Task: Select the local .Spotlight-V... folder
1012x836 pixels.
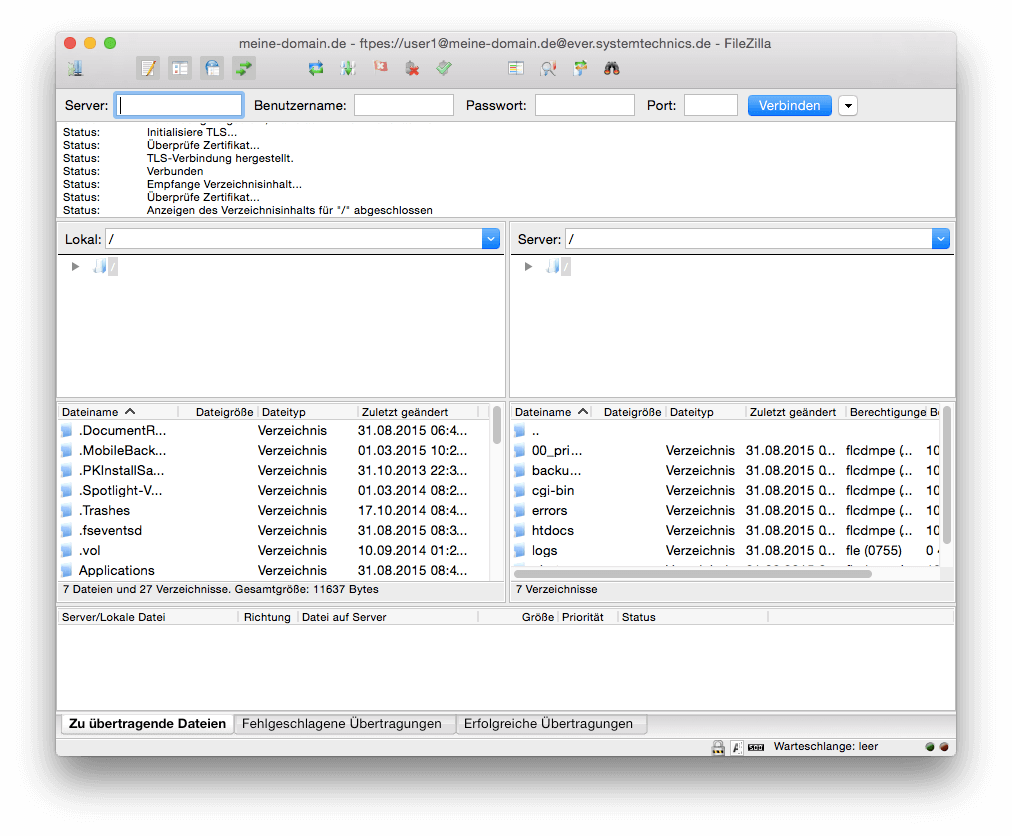Action: [274, 491]
